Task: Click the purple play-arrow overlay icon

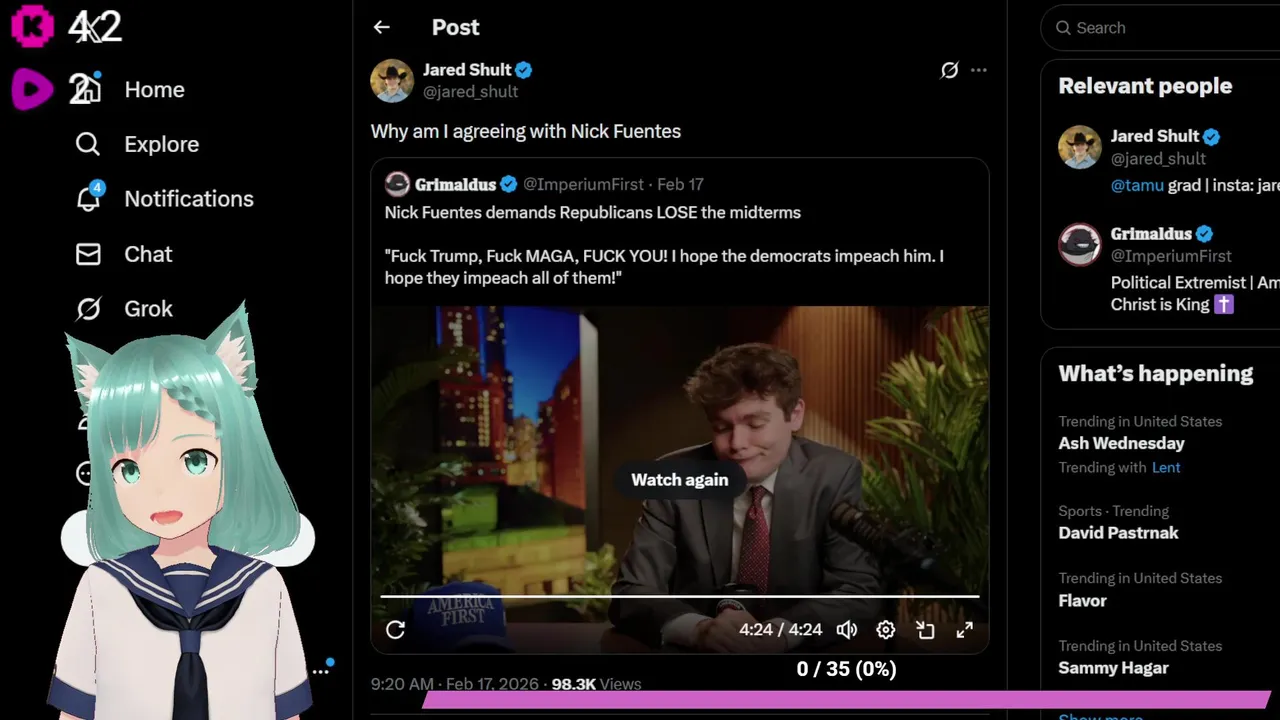Action: point(32,89)
